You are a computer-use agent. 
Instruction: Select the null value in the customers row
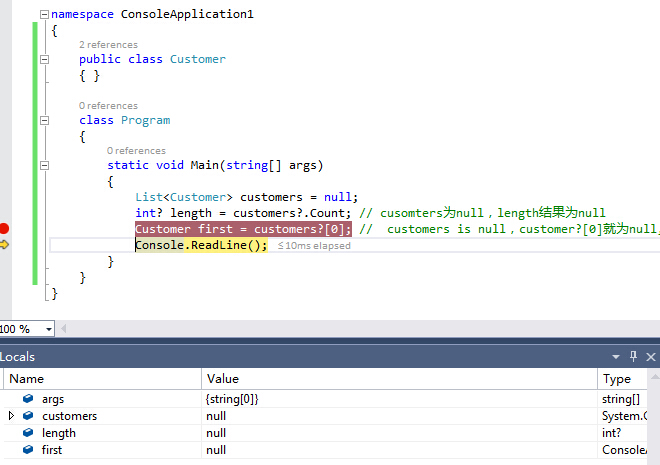point(216,416)
